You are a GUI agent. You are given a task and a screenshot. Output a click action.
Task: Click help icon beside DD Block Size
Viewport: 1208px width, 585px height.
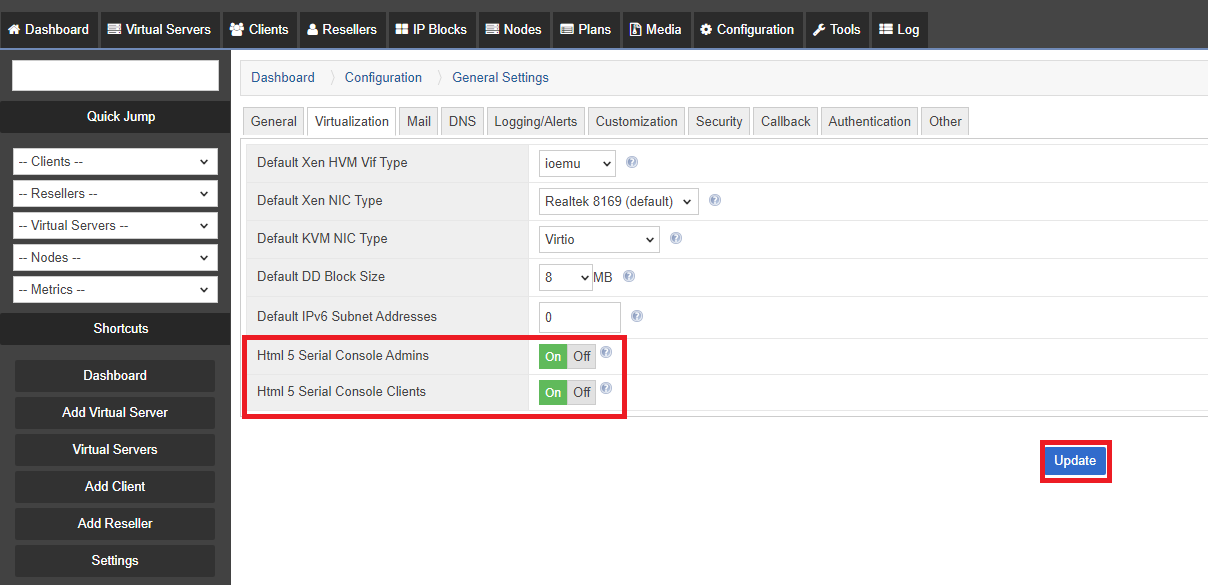coord(629,276)
